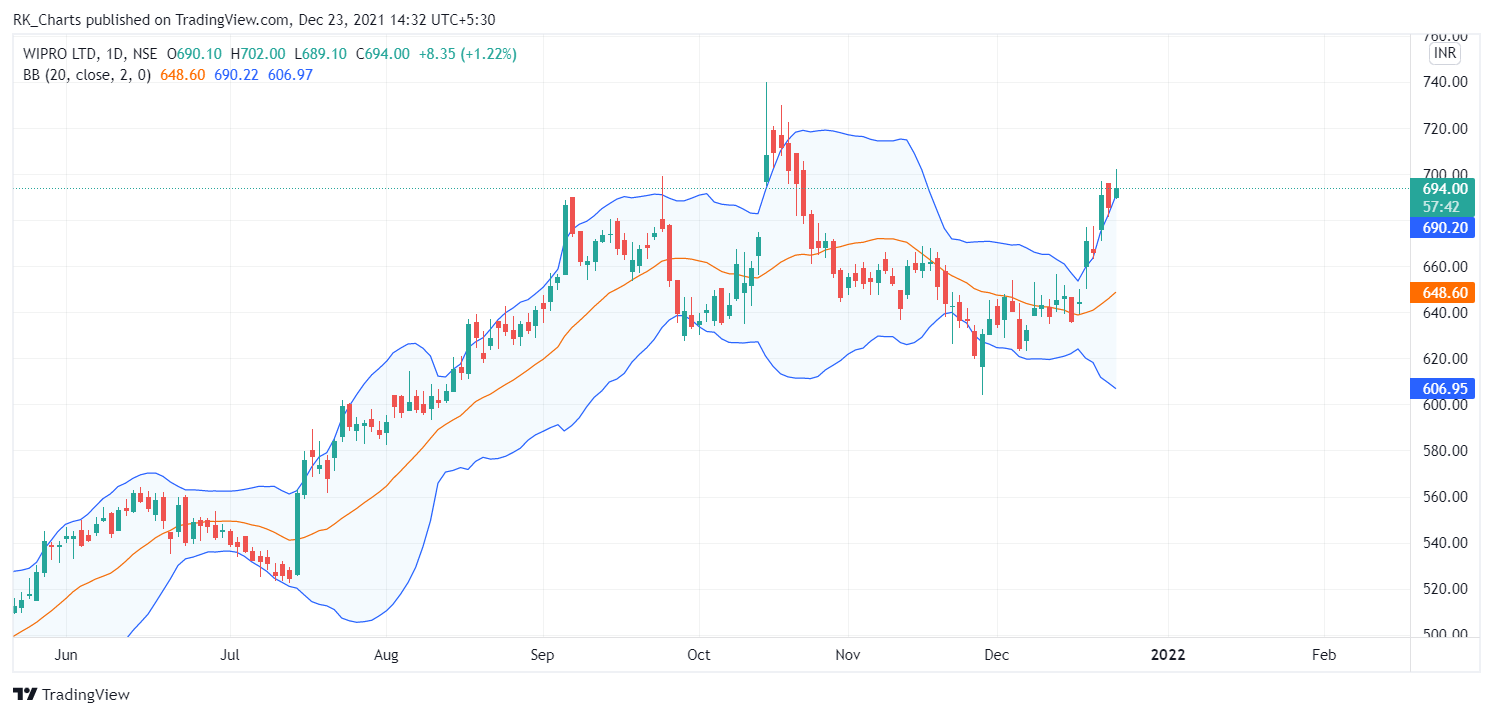1493x716 pixels.
Task: Click the 520.00 price axis label
Action: coord(1445,588)
